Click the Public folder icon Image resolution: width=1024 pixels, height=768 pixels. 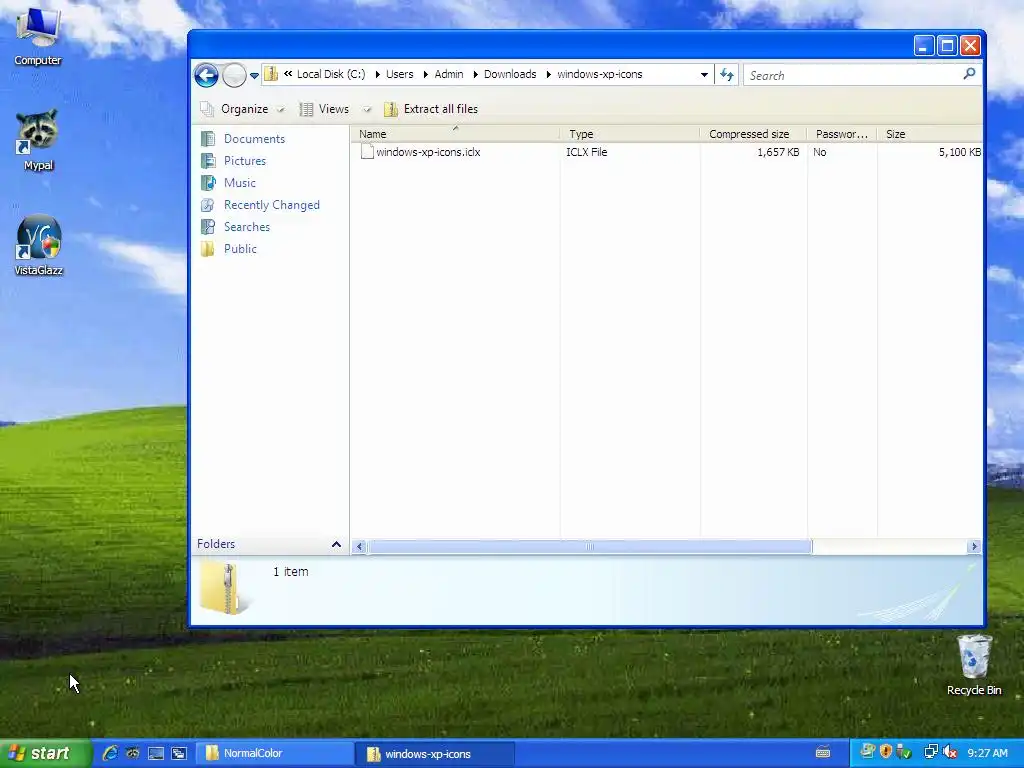click(208, 249)
